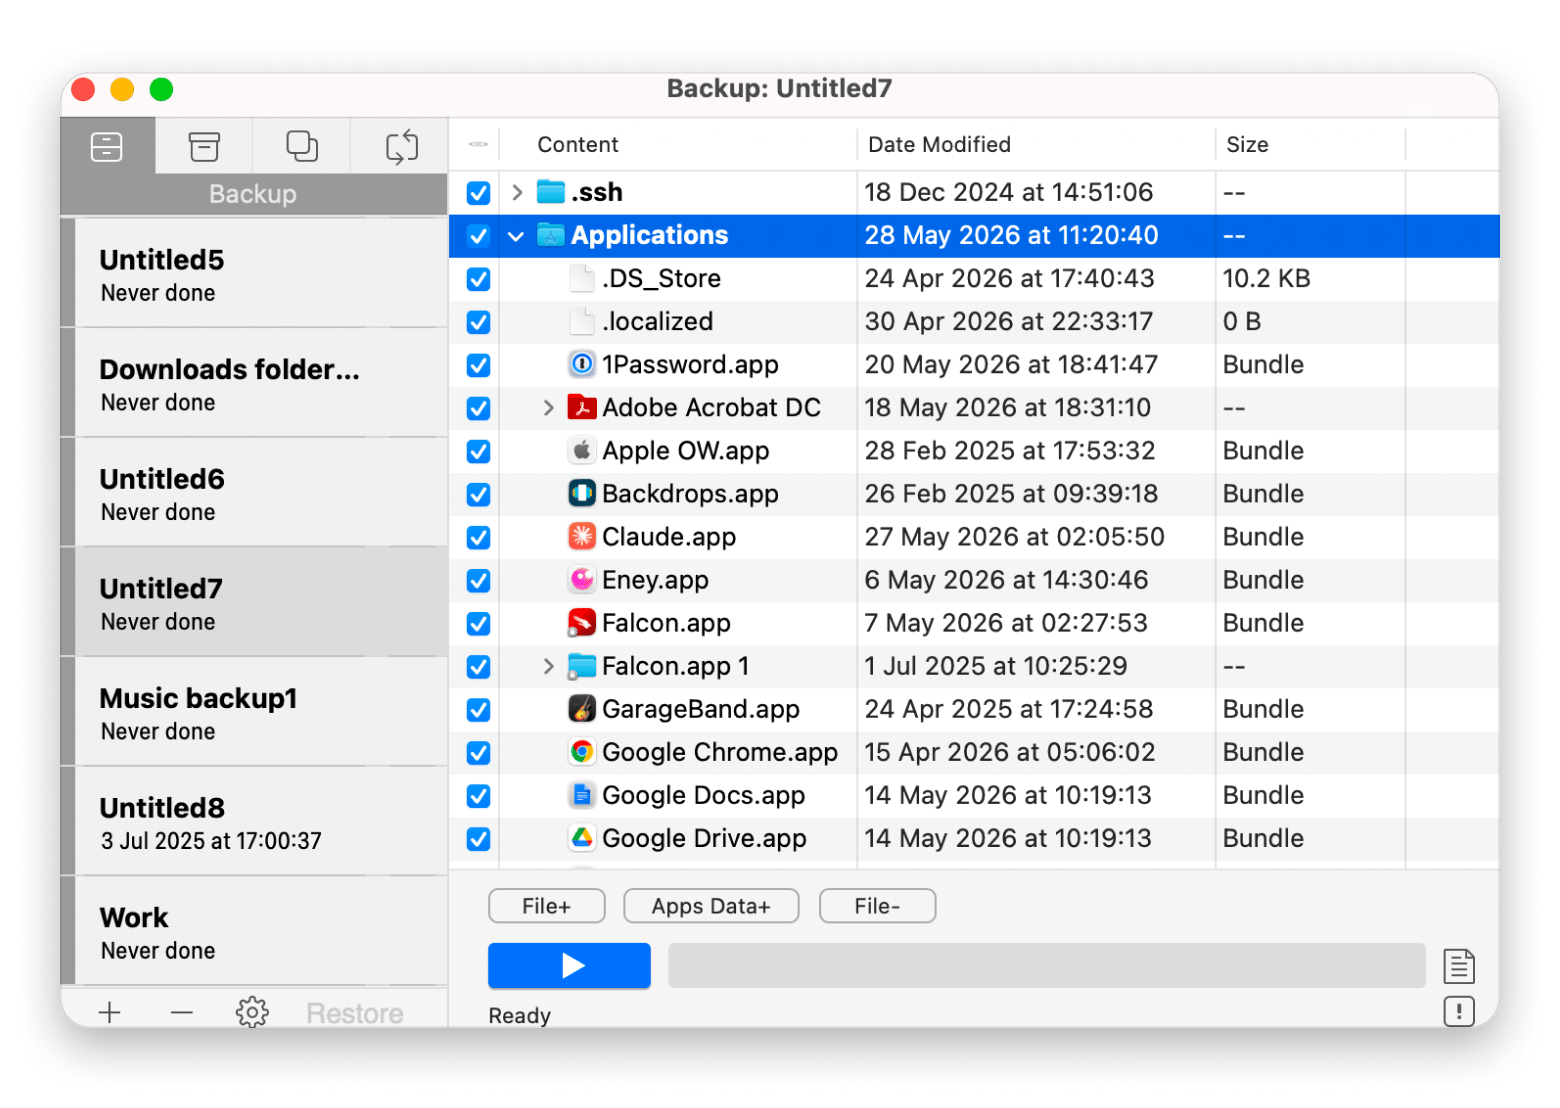Expand the Adobe Acrobat DC folder
The height and width of the screenshot is (1108, 1560).
pyautogui.click(x=548, y=407)
